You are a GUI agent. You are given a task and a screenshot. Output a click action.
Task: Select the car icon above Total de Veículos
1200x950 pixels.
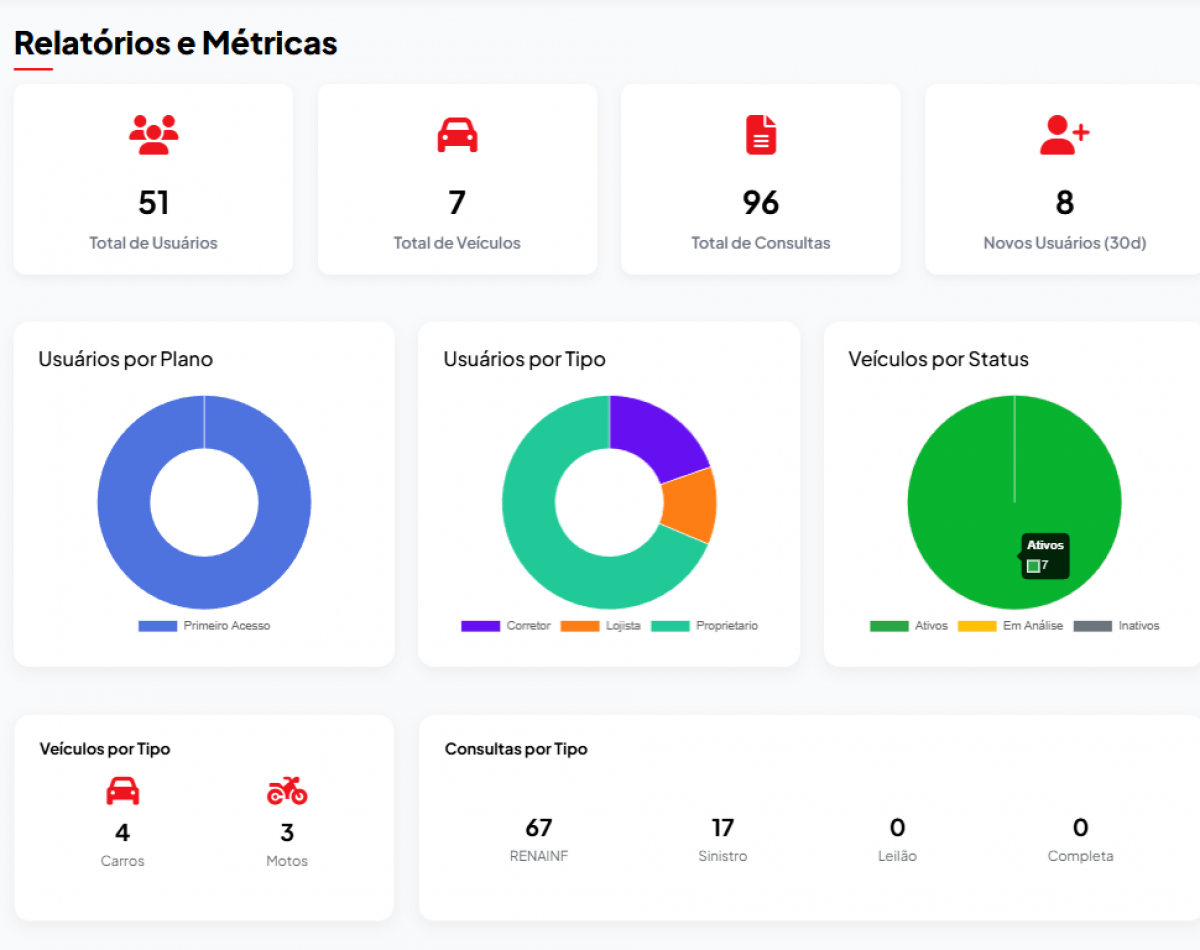[x=458, y=133]
